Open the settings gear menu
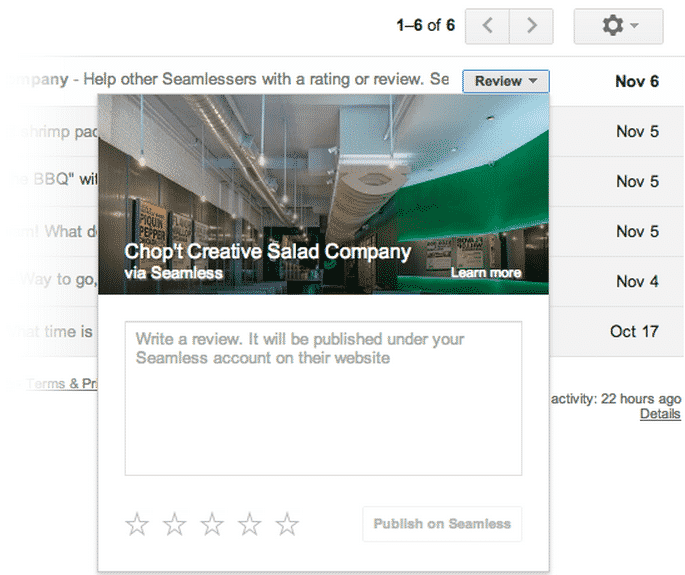 (618, 26)
